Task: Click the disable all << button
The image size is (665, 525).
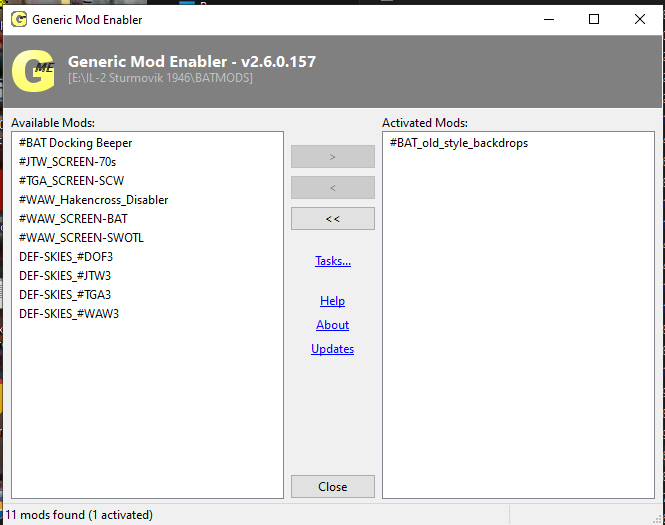Action: [333, 219]
